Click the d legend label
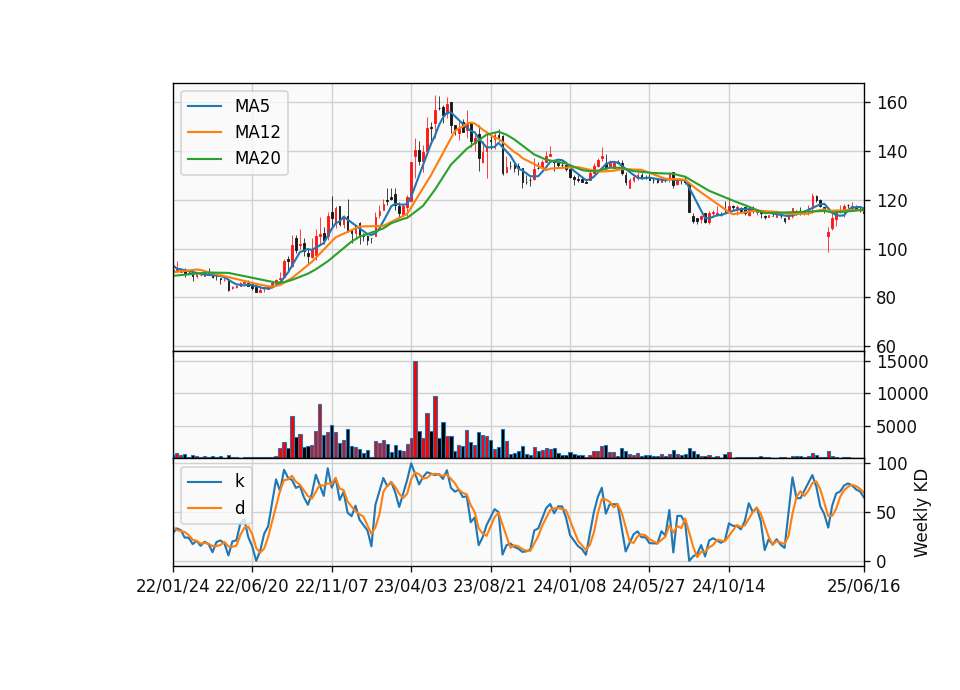Image resolution: width=960 pixels, height=690 pixels. [x=239, y=508]
